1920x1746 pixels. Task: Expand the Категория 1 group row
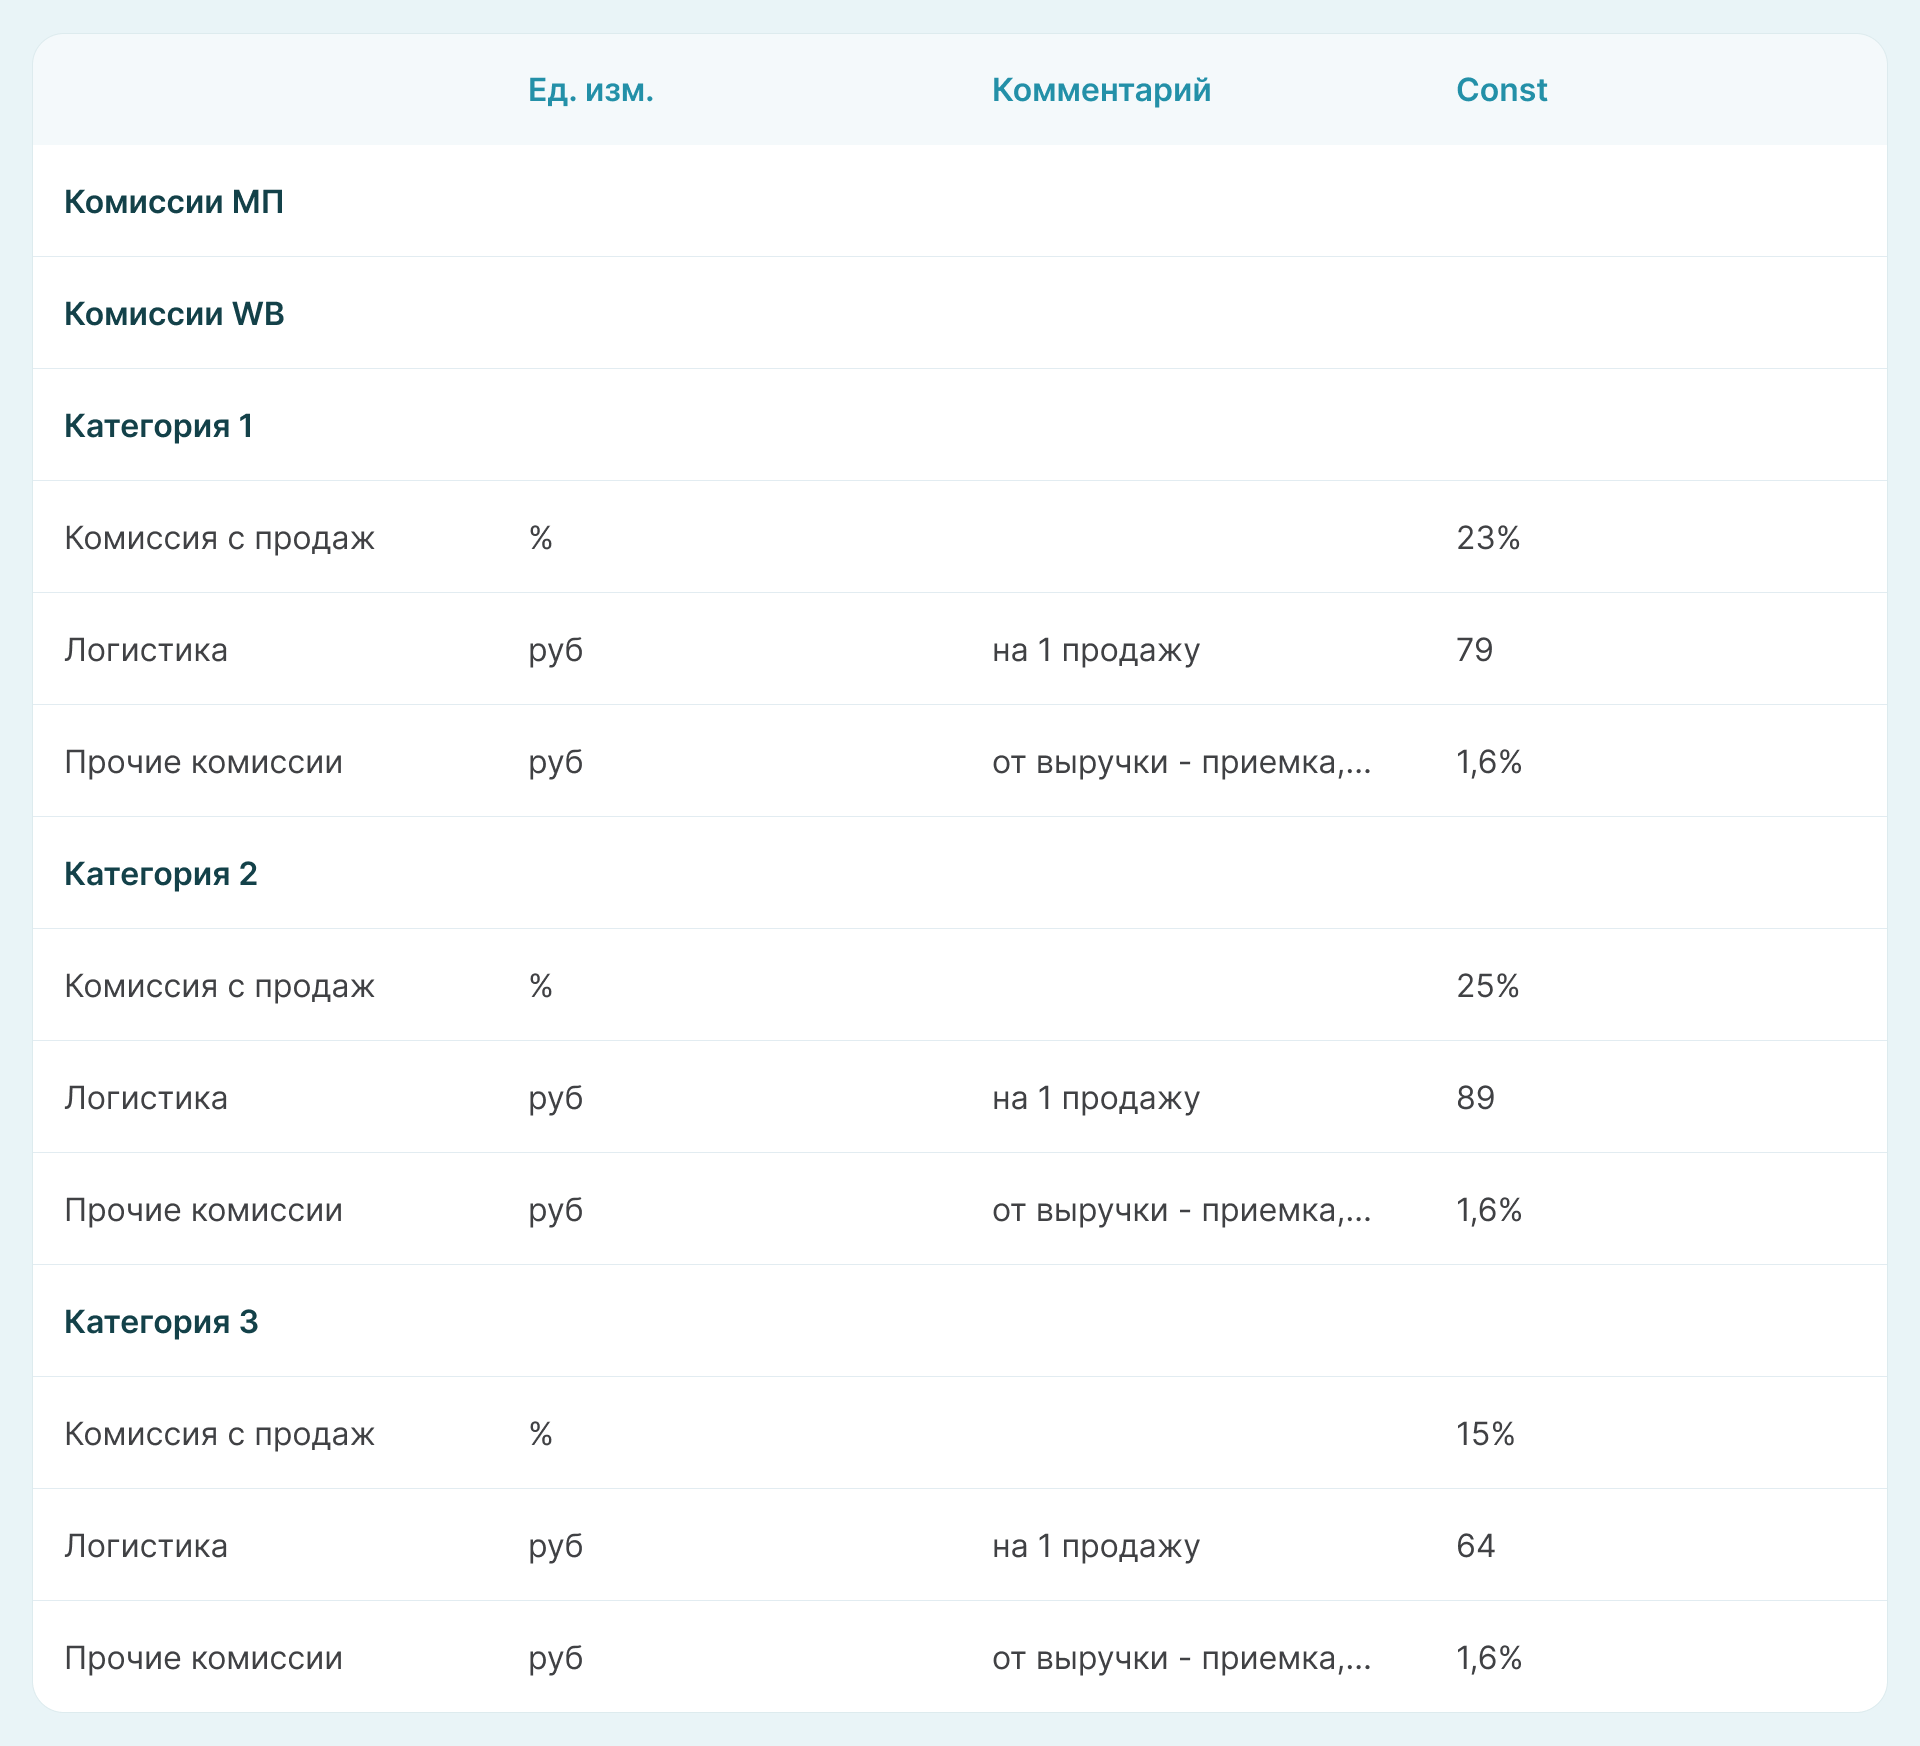(158, 426)
